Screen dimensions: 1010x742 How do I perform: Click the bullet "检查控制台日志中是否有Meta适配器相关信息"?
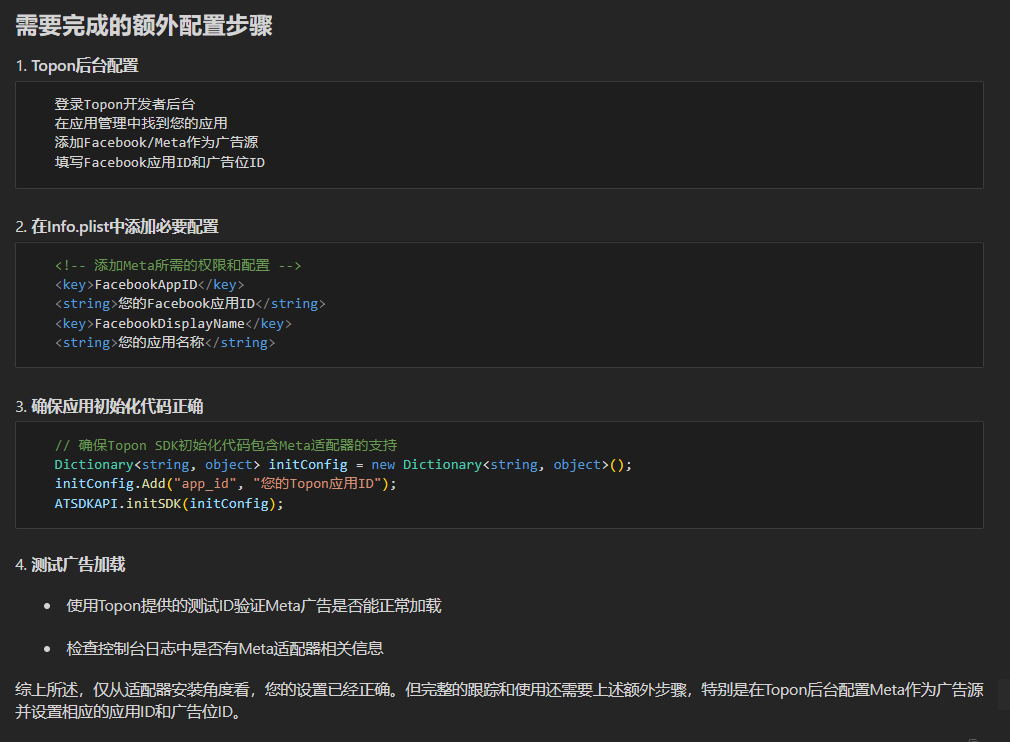(x=225, y=649)
